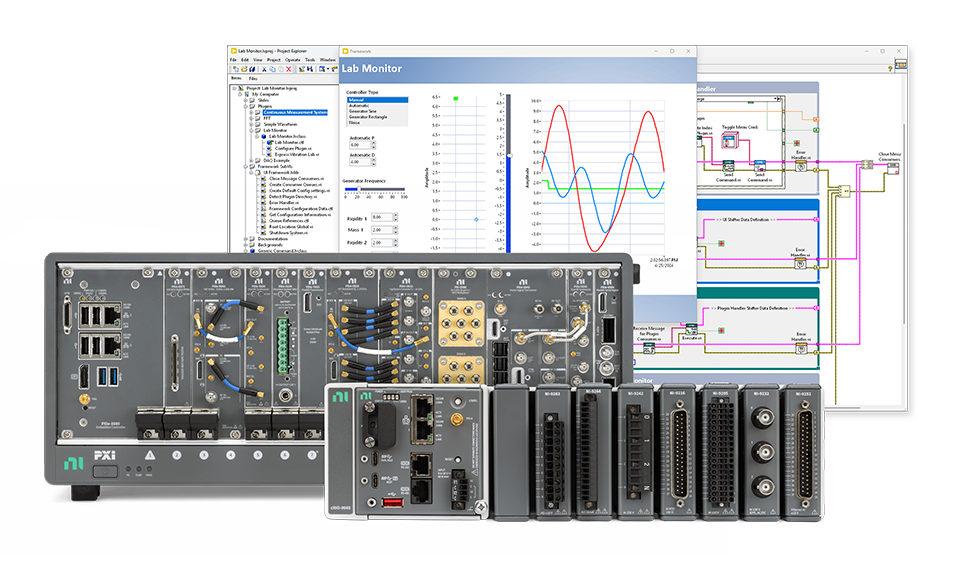This screenshot has height=561, width=960.
Task: Expand FFT folder in project tree
Action: pyautogui.click(x=251, y=118)
